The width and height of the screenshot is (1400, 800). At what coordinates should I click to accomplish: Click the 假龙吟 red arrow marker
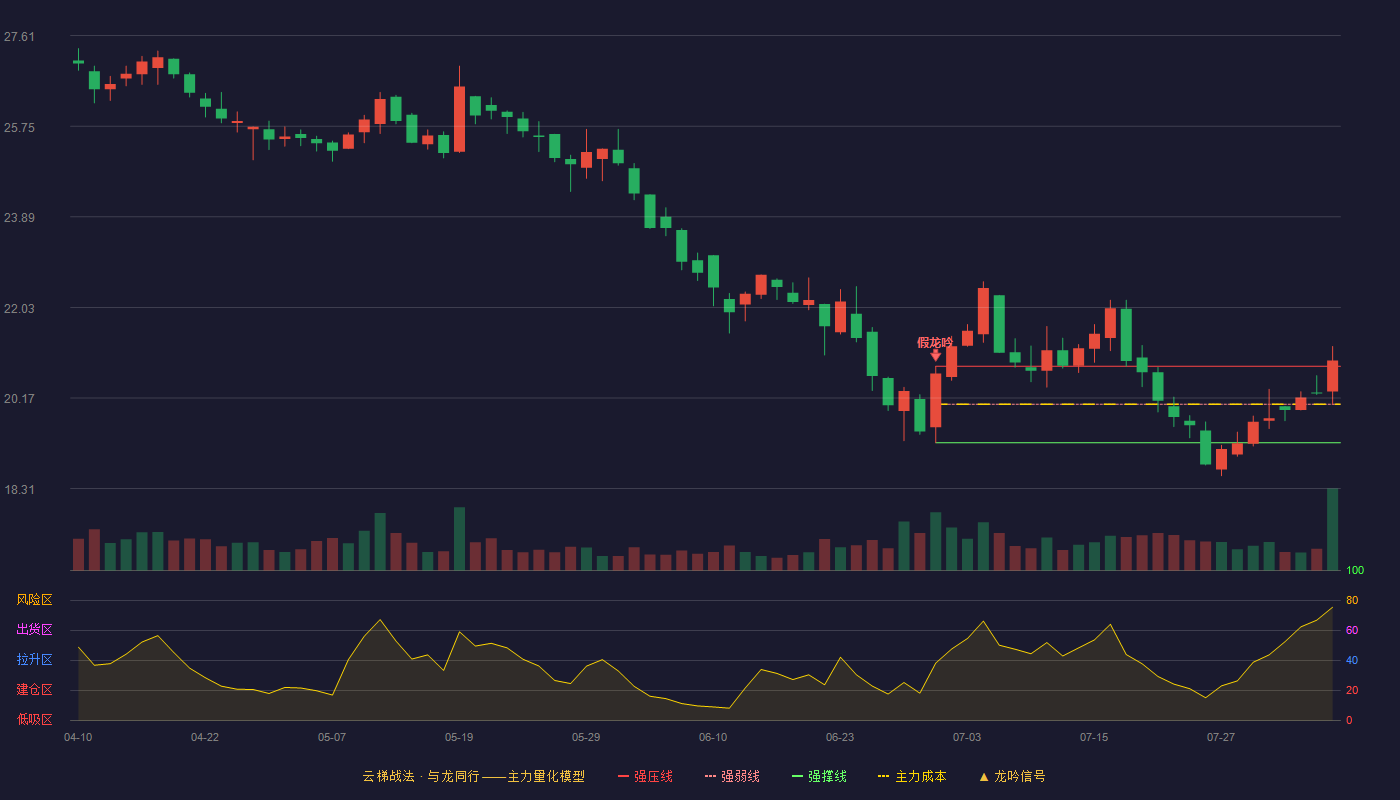click(935, 355)
